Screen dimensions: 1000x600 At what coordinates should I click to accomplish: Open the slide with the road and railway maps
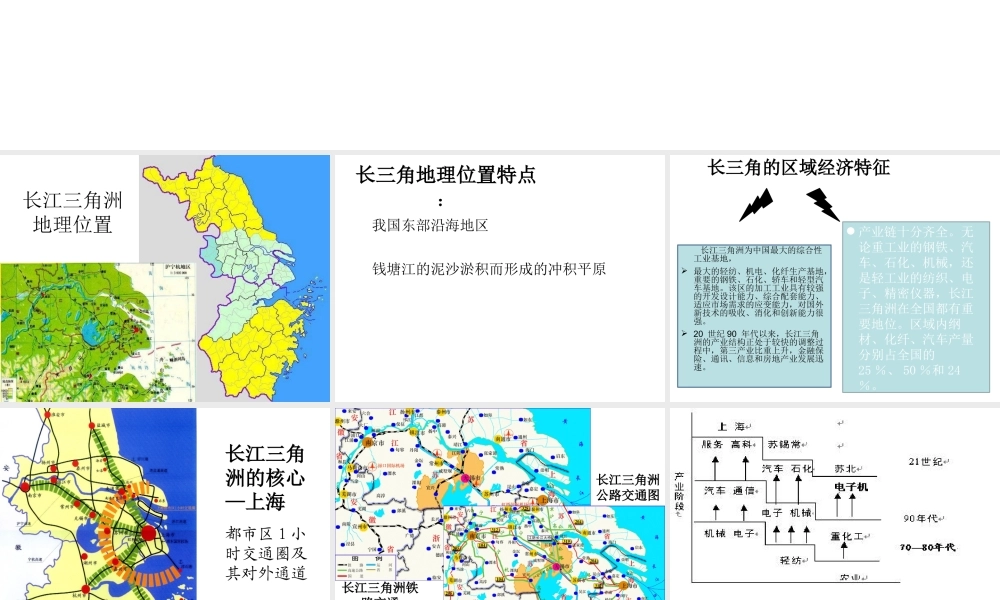click(x=500, y=504)
